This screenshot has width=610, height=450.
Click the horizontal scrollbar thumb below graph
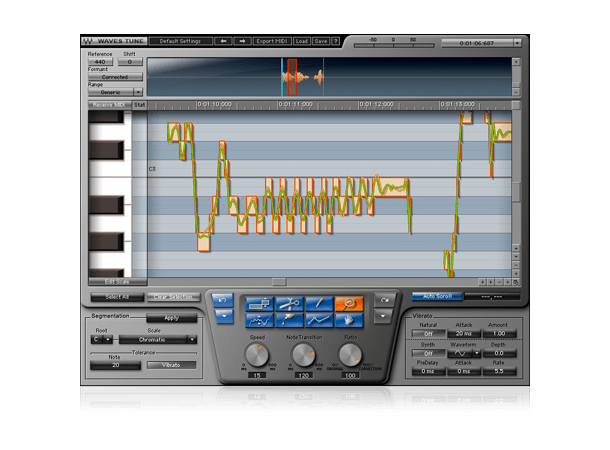click(279, 282)
